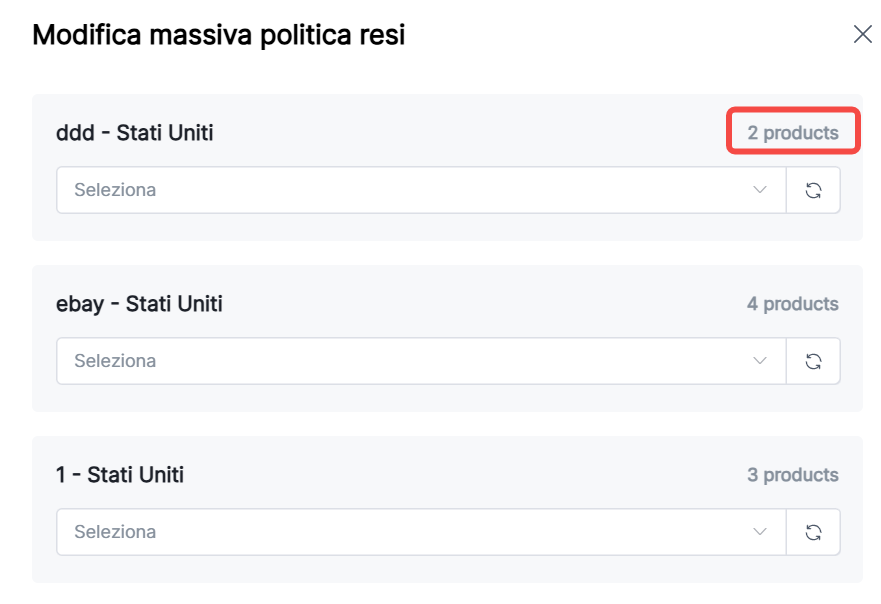Viewport: 881px width, 604px height.
Task: Select the ddd - Stati Uniti heading
Action: 135,132
